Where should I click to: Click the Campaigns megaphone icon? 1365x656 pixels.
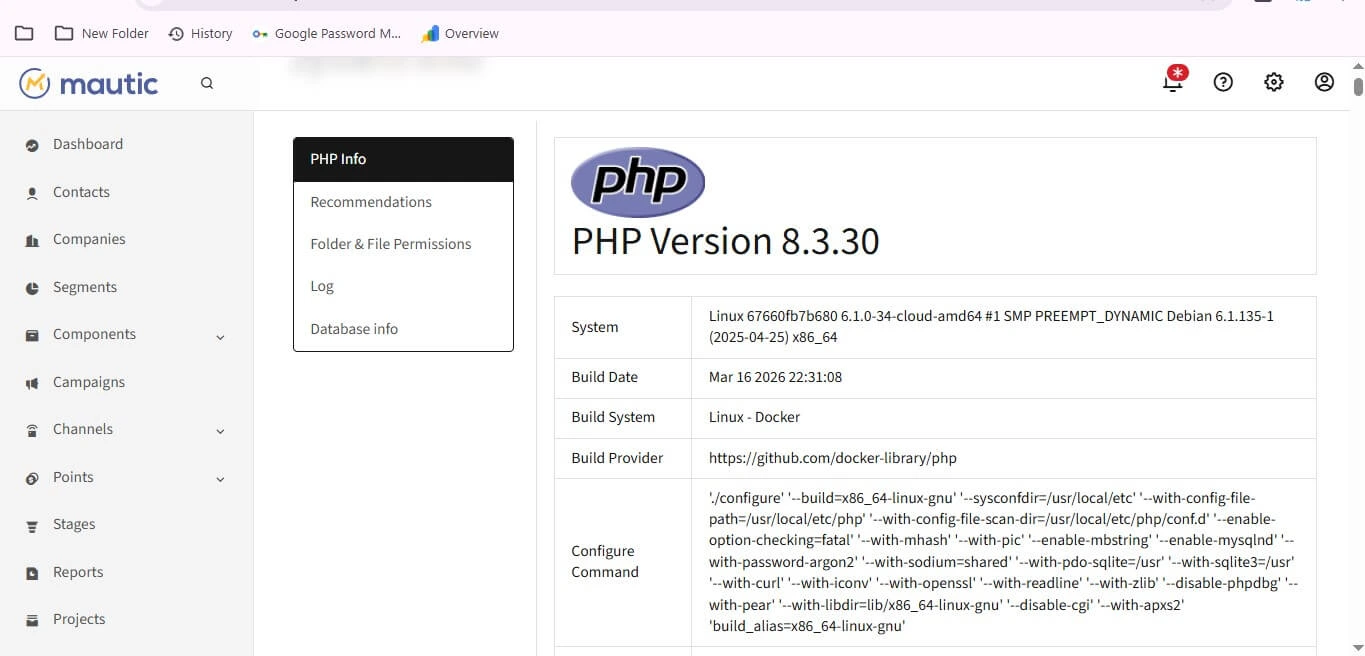(x=32, y=383)
